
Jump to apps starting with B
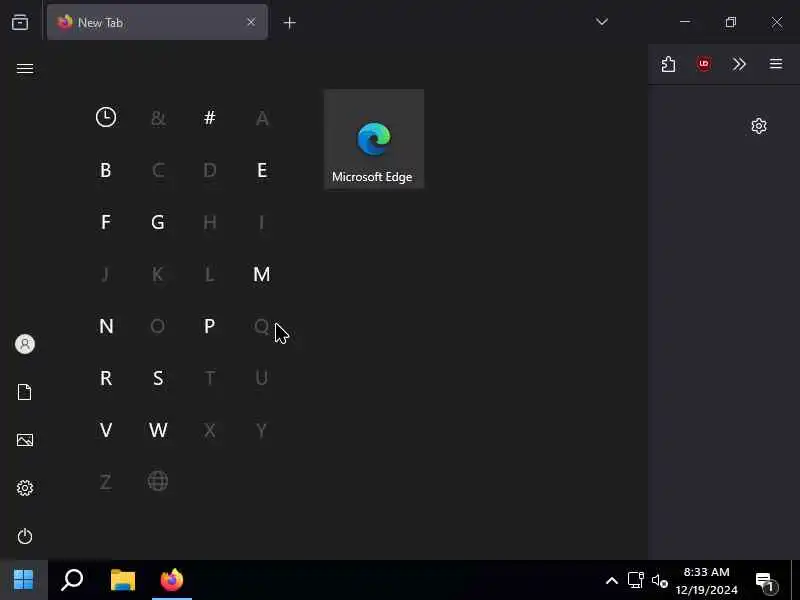point(105,170)
